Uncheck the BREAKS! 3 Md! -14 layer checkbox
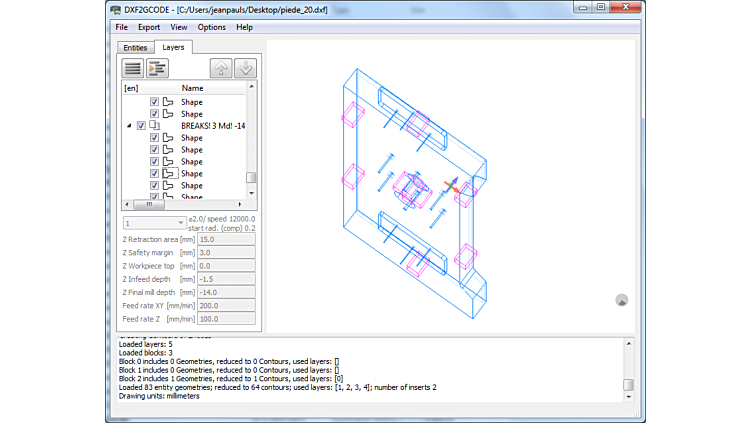The image size is (752, 423). point(141,126)
